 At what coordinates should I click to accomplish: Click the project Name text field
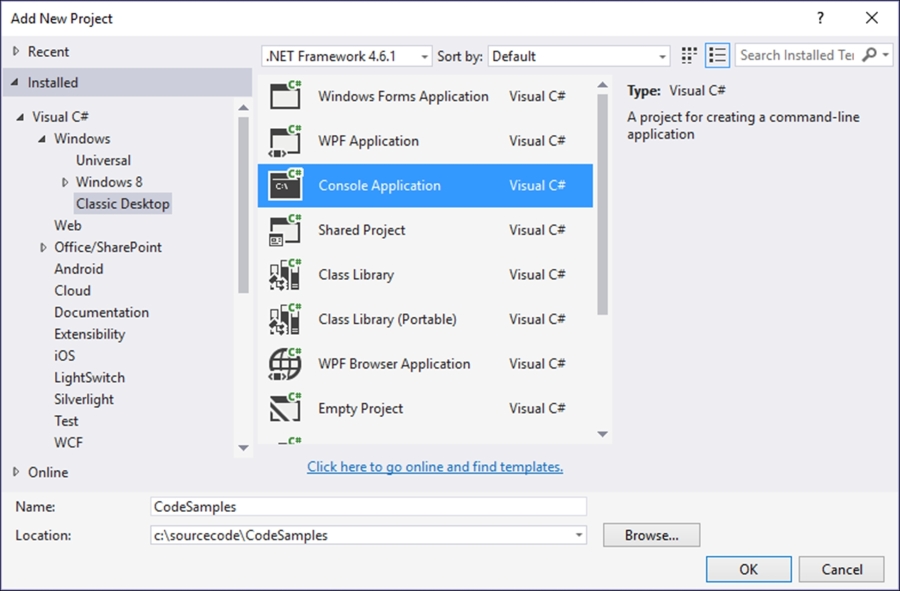point(367,507)
